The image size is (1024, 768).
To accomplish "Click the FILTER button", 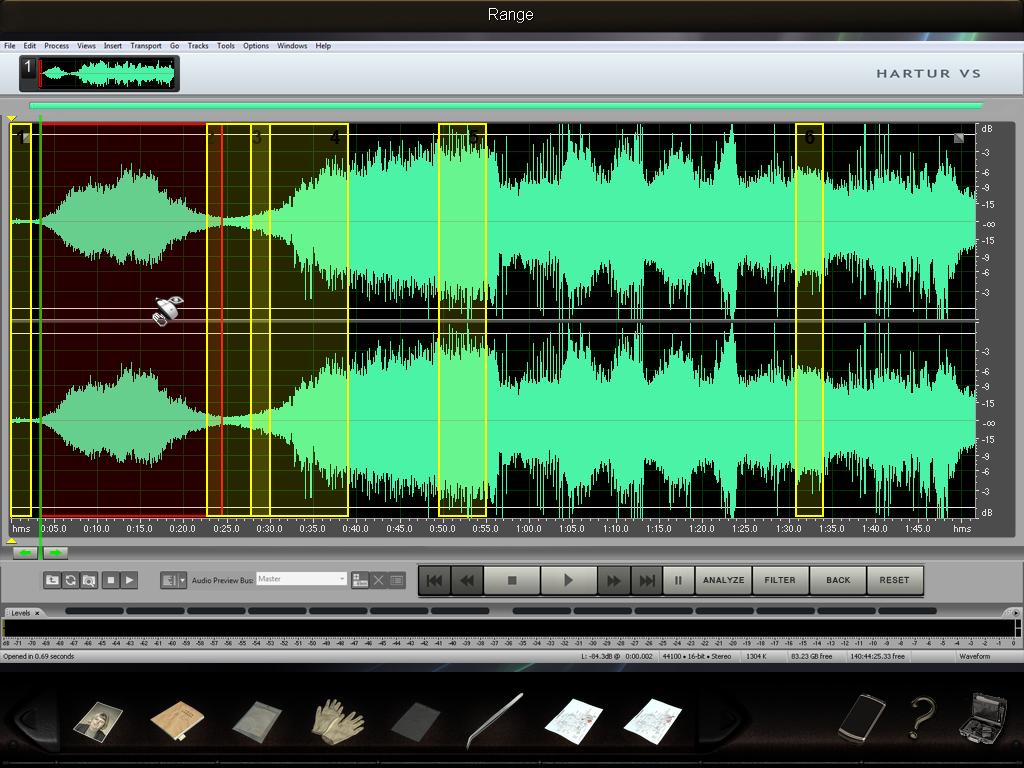I will (780, 580).
